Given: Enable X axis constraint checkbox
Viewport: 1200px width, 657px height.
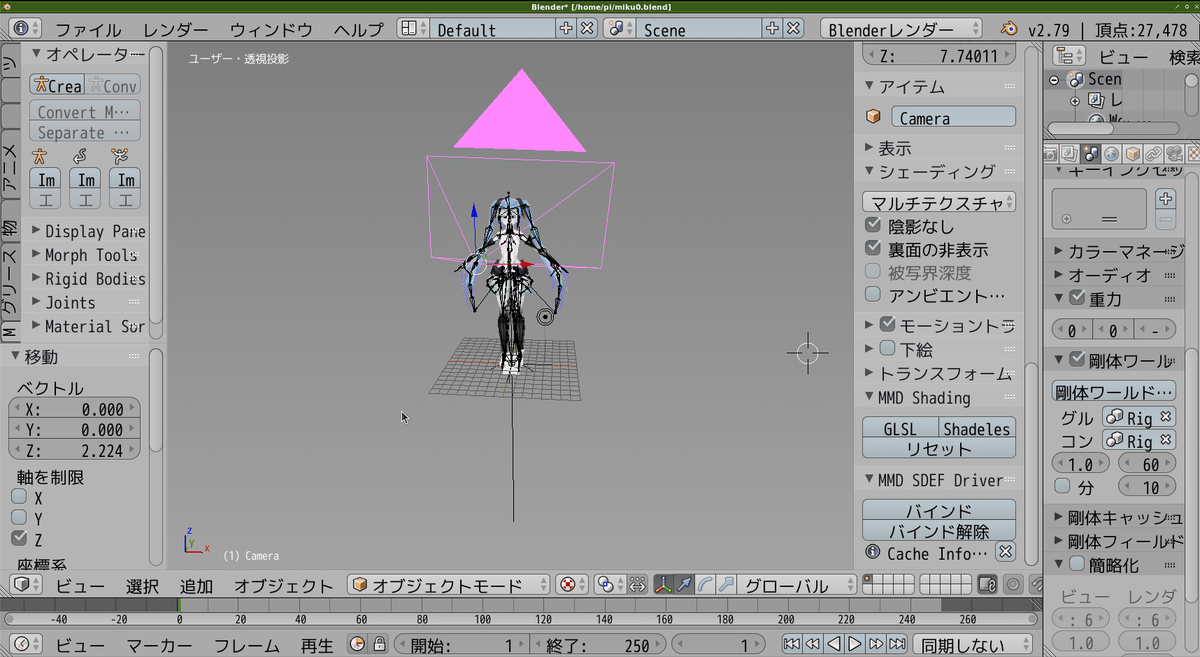Looking at the screenshot, I should tap(19, 497).
